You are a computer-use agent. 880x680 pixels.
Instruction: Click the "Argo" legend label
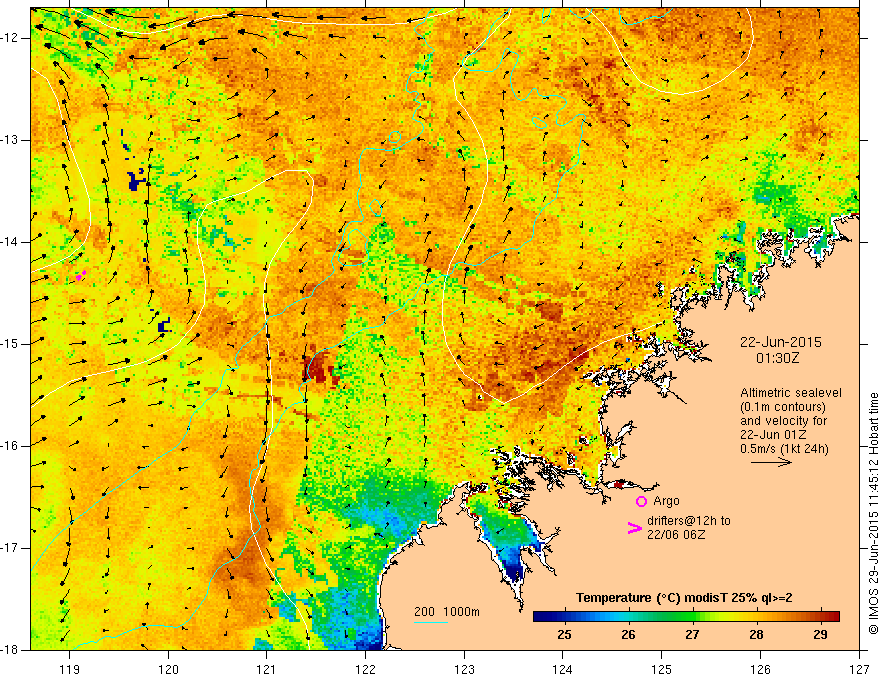(x=666, y=500)
